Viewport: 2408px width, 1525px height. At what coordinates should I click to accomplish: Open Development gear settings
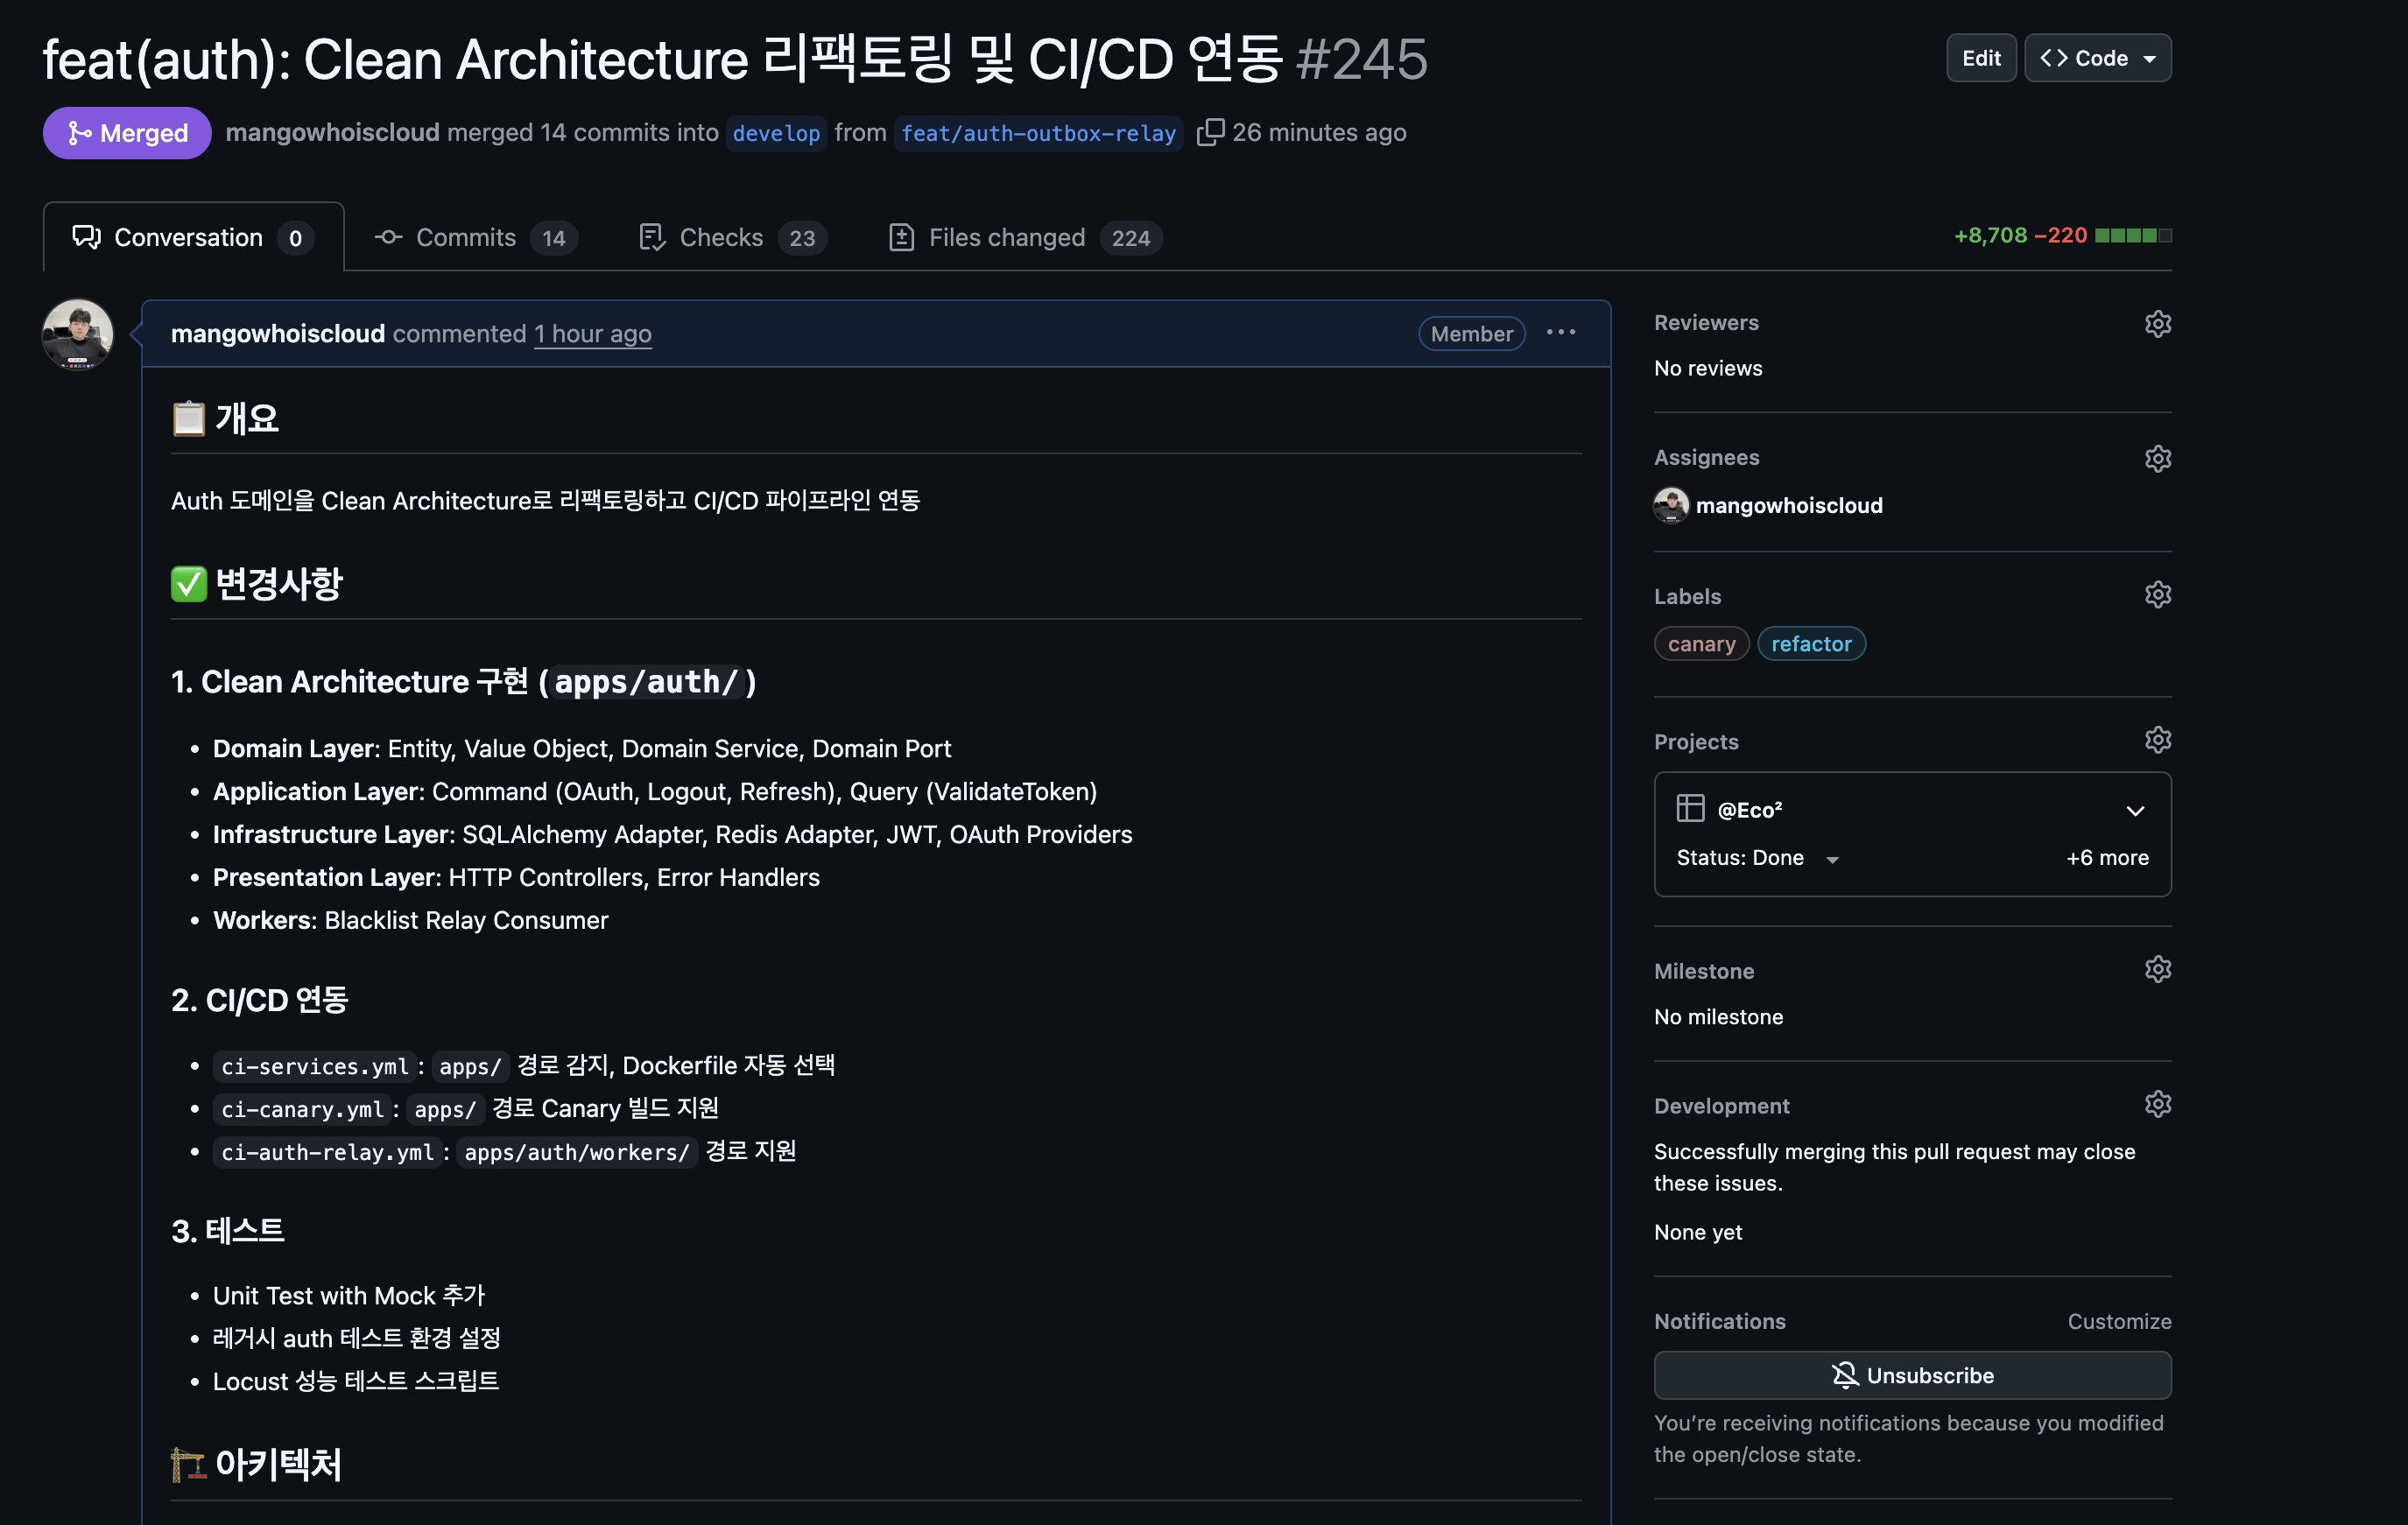pyautogui.click(x=2157, y=1104)
